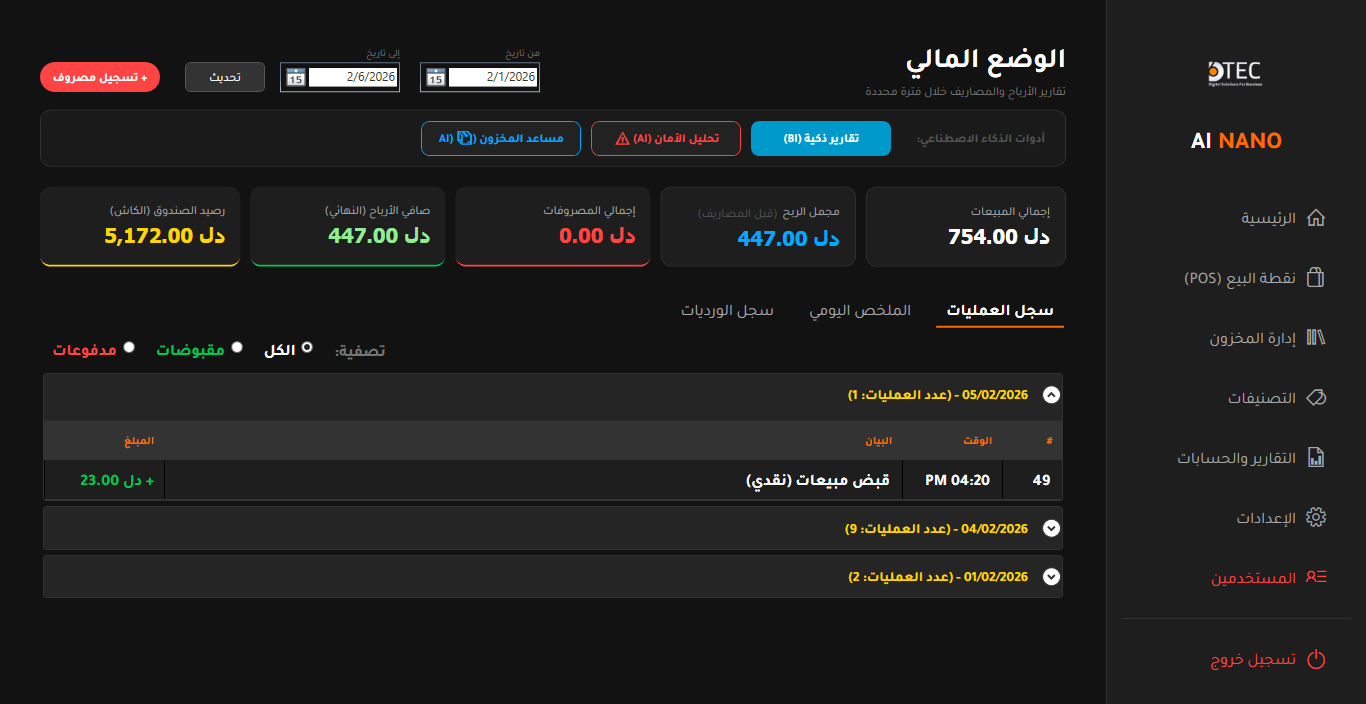Viewport: 1366px width, 704px height.
Task: Enable the مدفوعات filter
Action: 128,348
